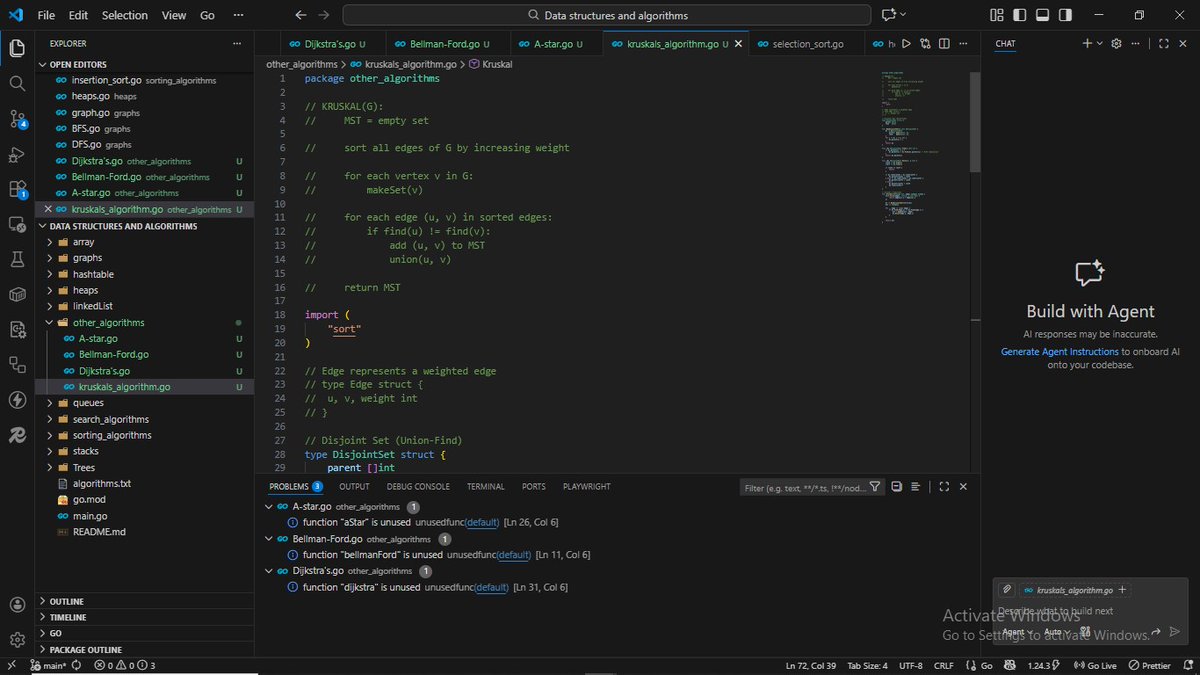This screenshot has height=675, width=1200.
Task: Open notifications bell in status bar
Action: (1187, 665)
